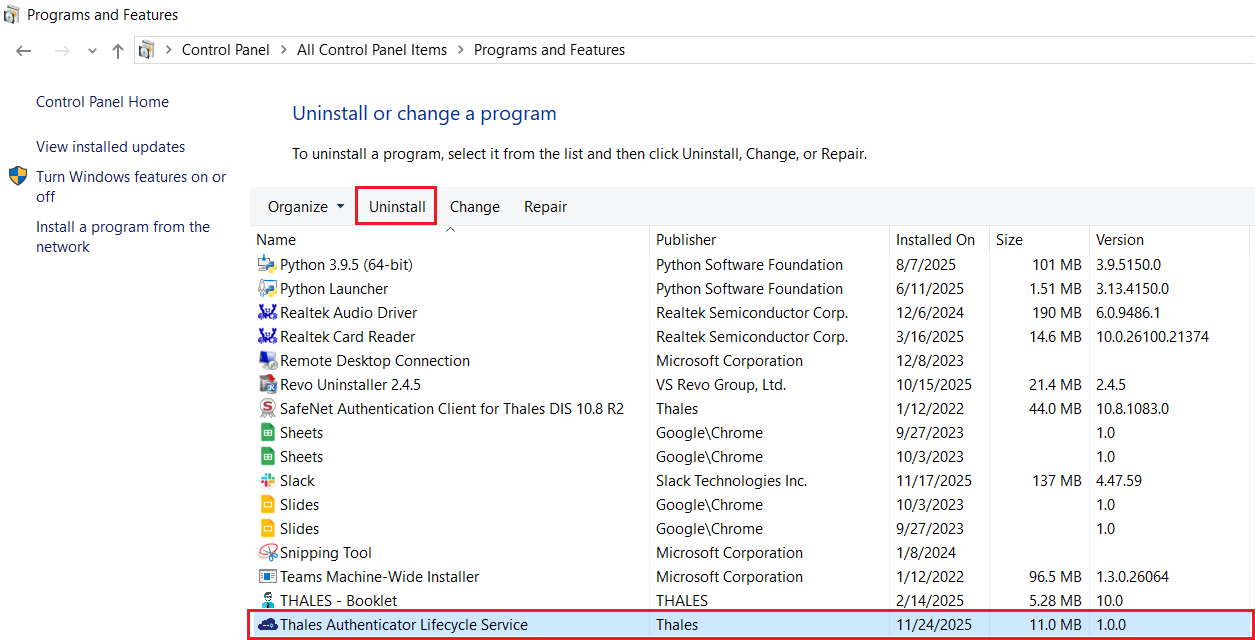Click the Teams Machine-Wide Installer icon
1255x640 pixels.
pyautogui.click(x=267, y=576)
